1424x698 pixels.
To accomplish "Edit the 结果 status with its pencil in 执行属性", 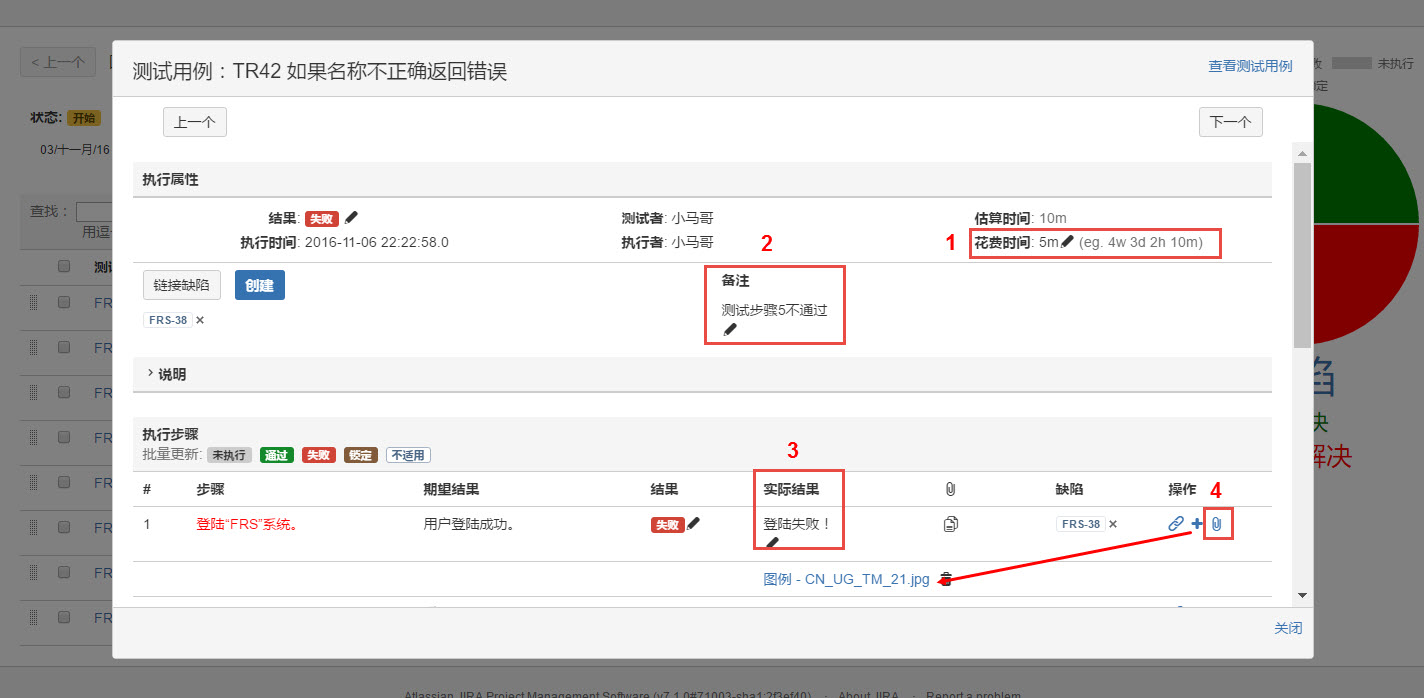I will tap(351, 218).
